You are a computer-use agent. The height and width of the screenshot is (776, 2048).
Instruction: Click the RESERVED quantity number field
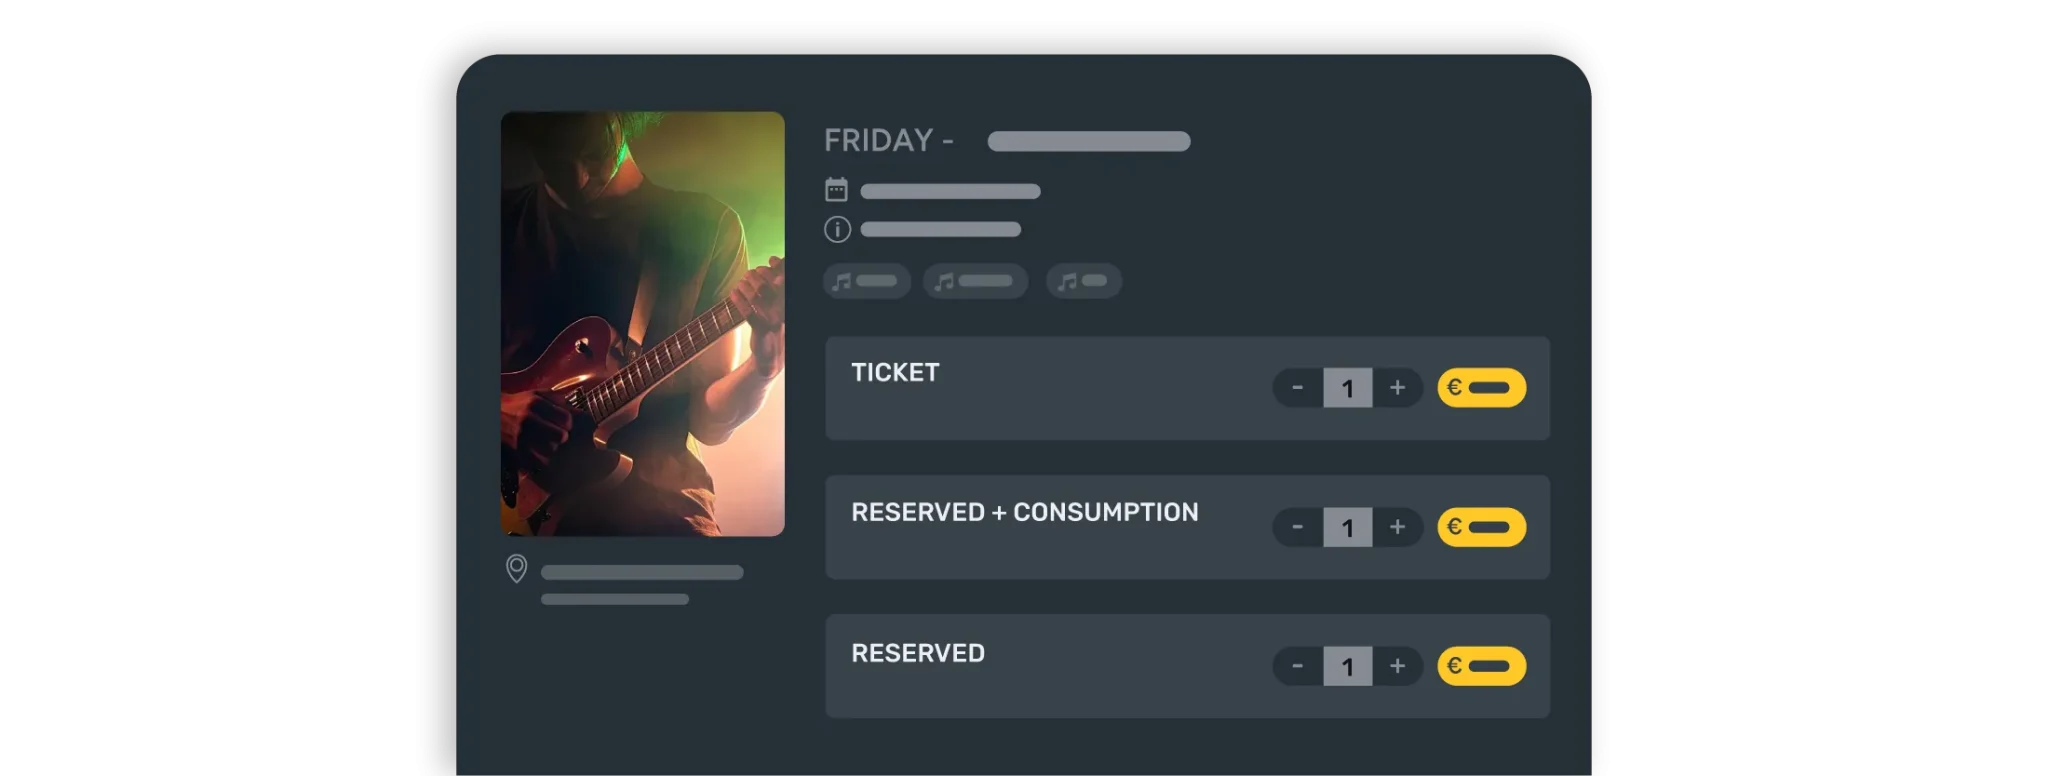coord(1347,666)
